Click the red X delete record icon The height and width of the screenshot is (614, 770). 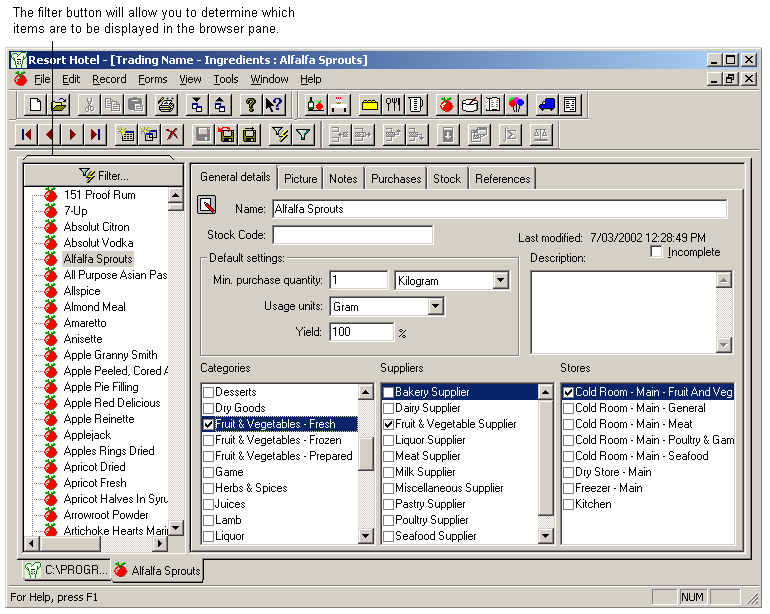172,135
